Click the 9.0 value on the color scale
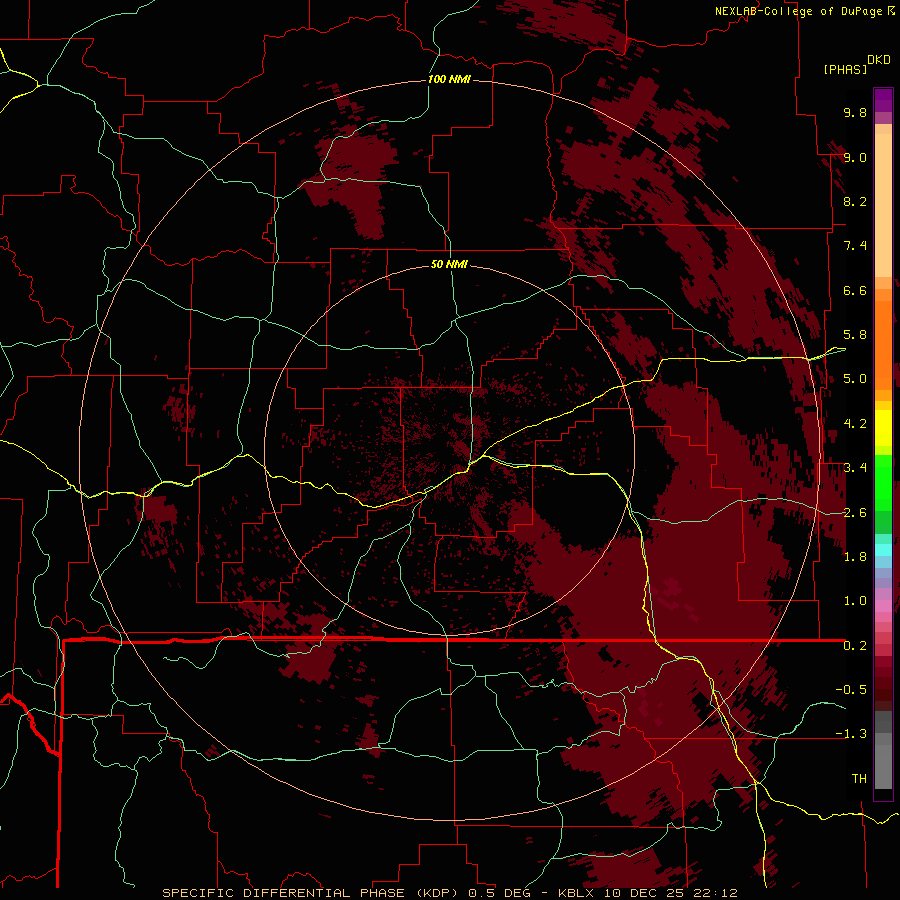Screen dimensions: 900x900 (x=855, y=157)
